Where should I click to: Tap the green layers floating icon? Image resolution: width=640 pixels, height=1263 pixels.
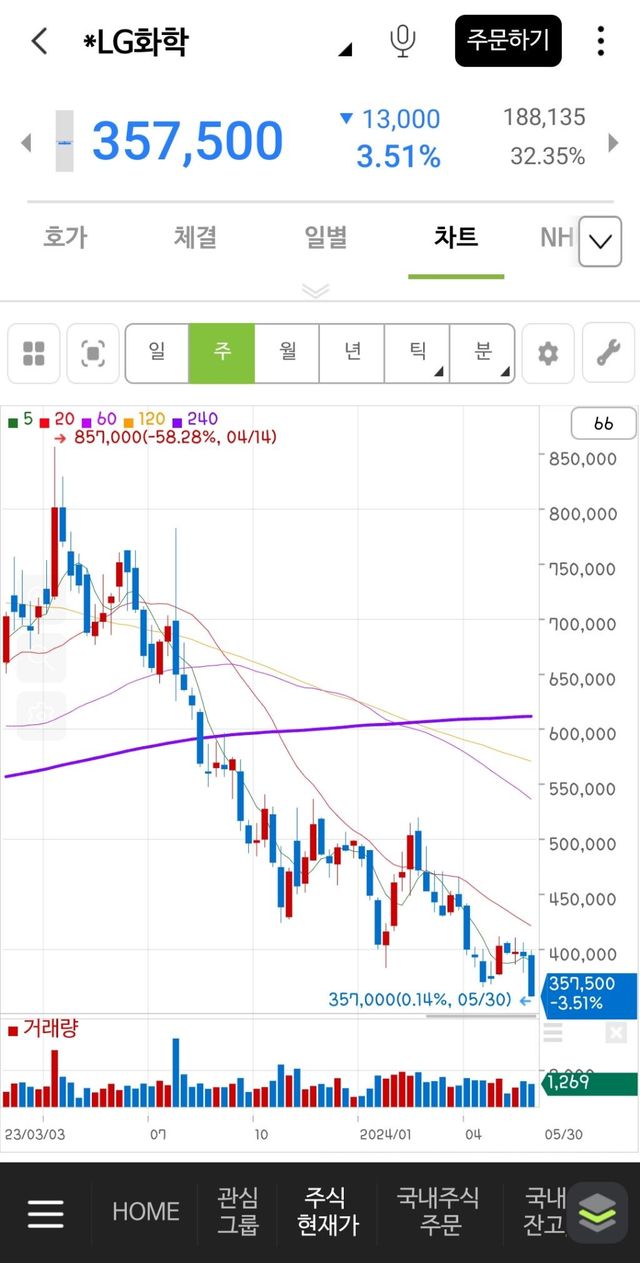pyautogui.click(x=597, y=1212)
